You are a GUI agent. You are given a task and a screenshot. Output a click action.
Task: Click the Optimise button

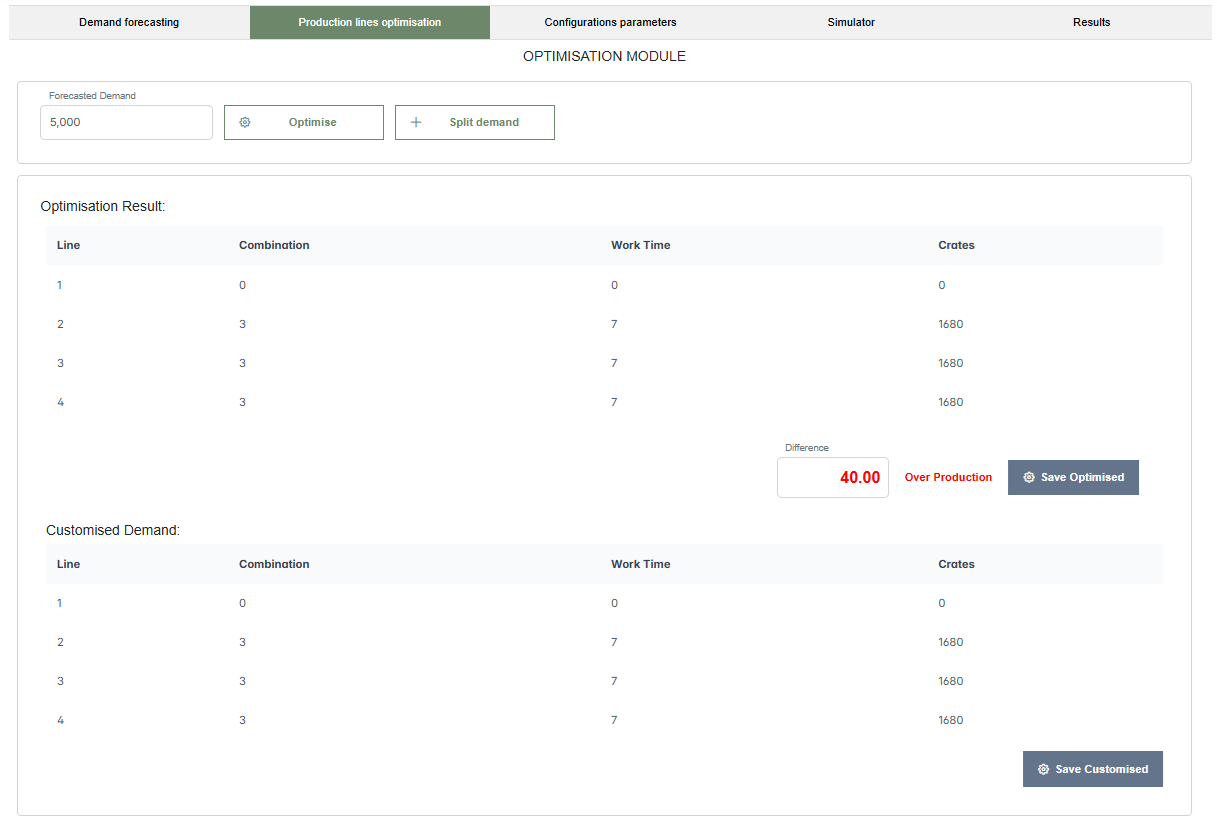click(303, 122)
